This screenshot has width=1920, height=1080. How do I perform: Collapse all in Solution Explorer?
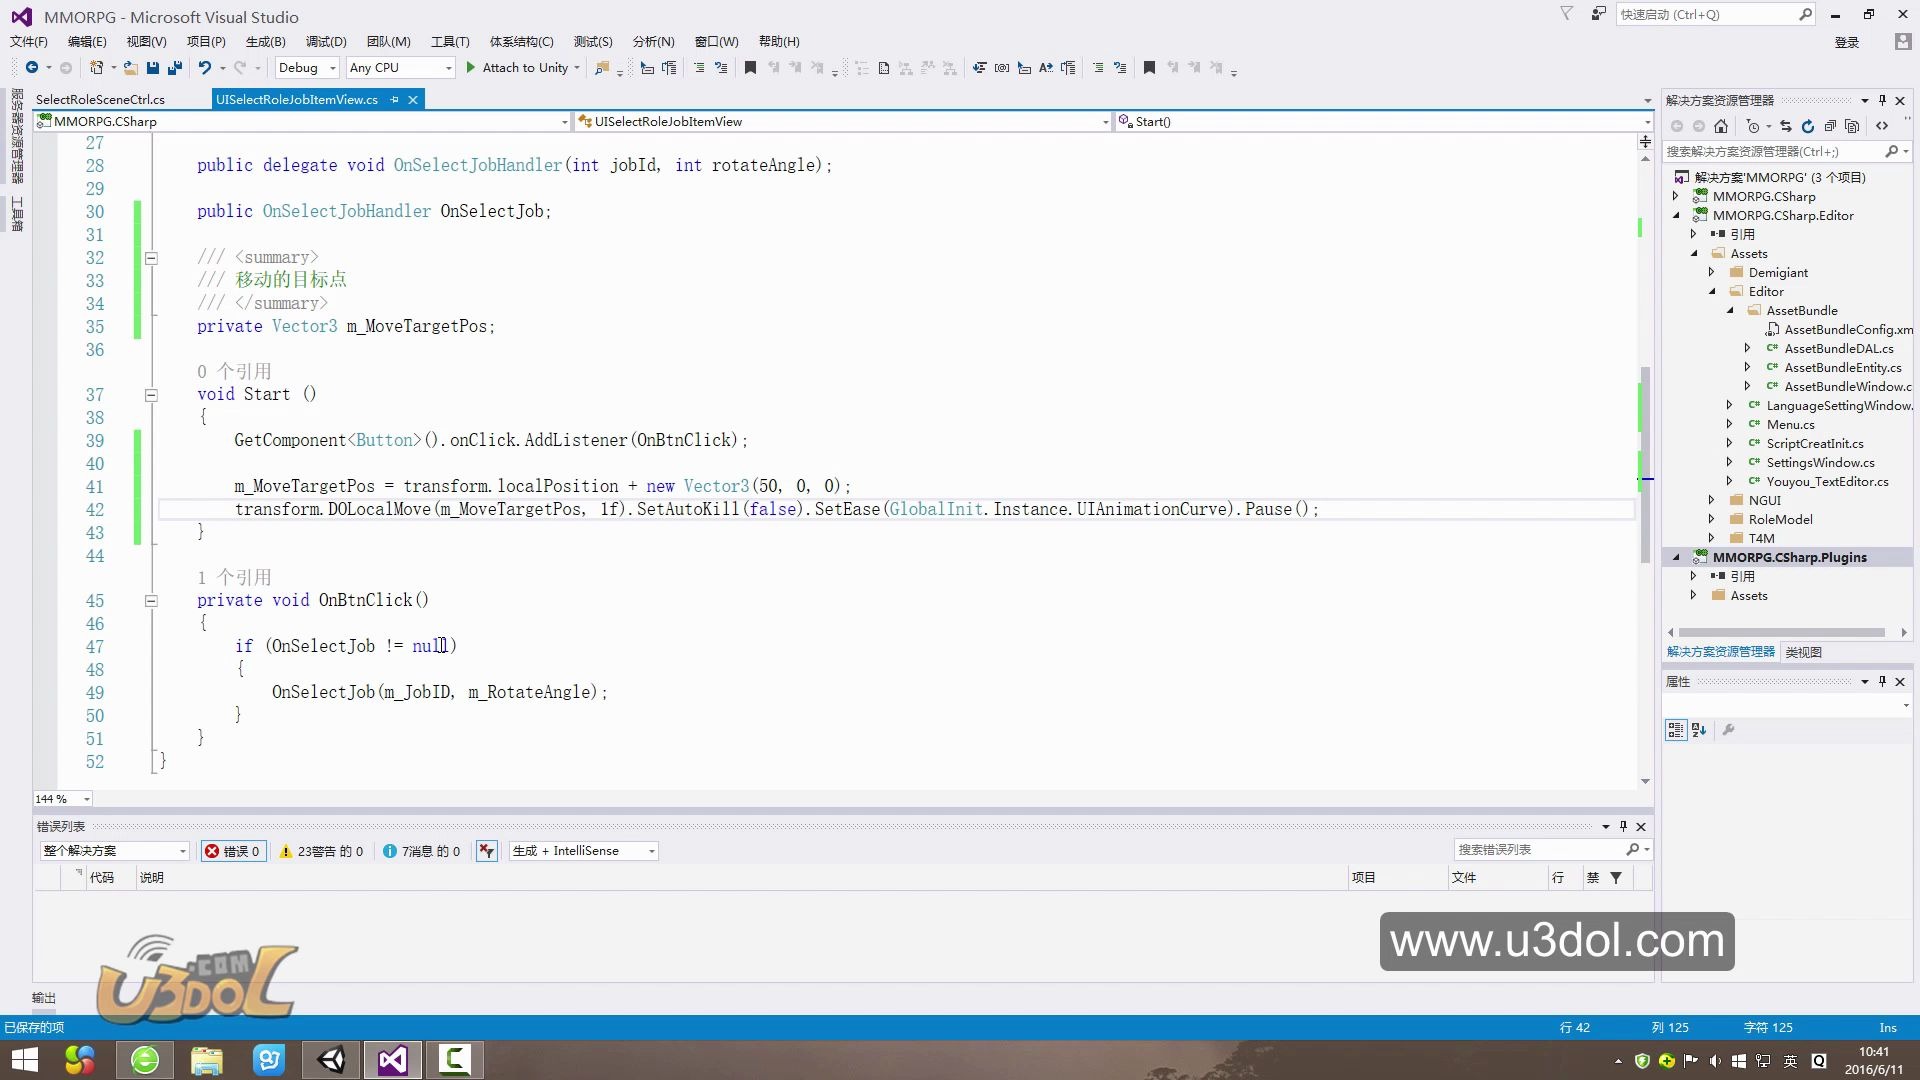(x=1830, y=126)
